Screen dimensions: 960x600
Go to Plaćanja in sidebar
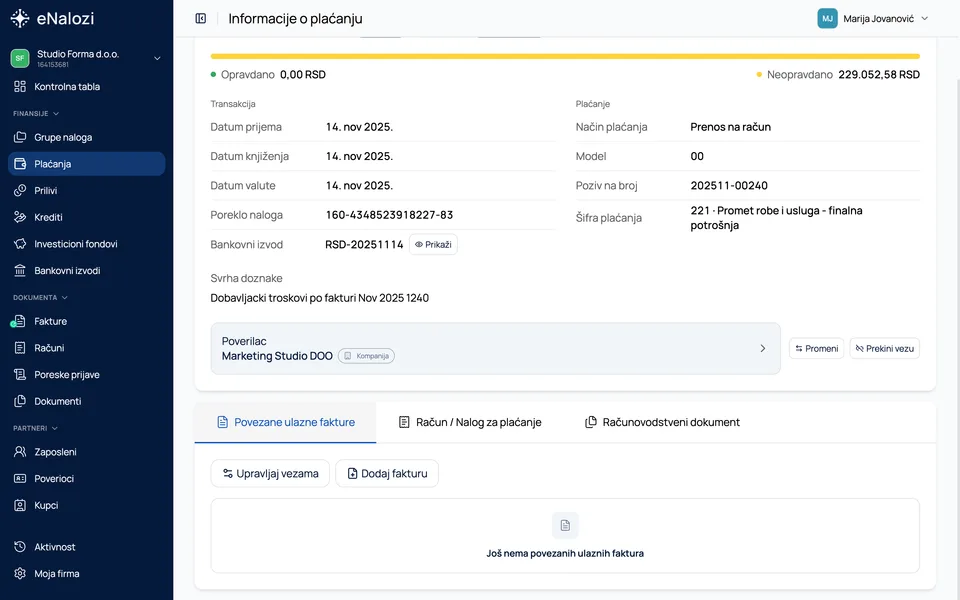86,164
